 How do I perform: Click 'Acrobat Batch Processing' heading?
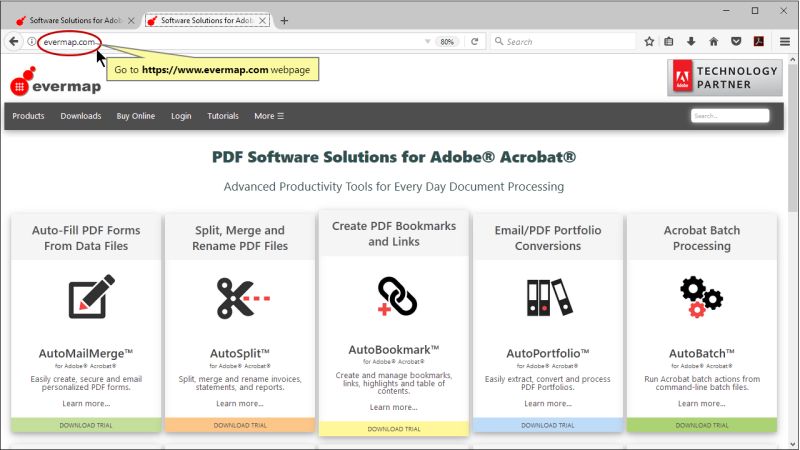click(x=702, y=238)
